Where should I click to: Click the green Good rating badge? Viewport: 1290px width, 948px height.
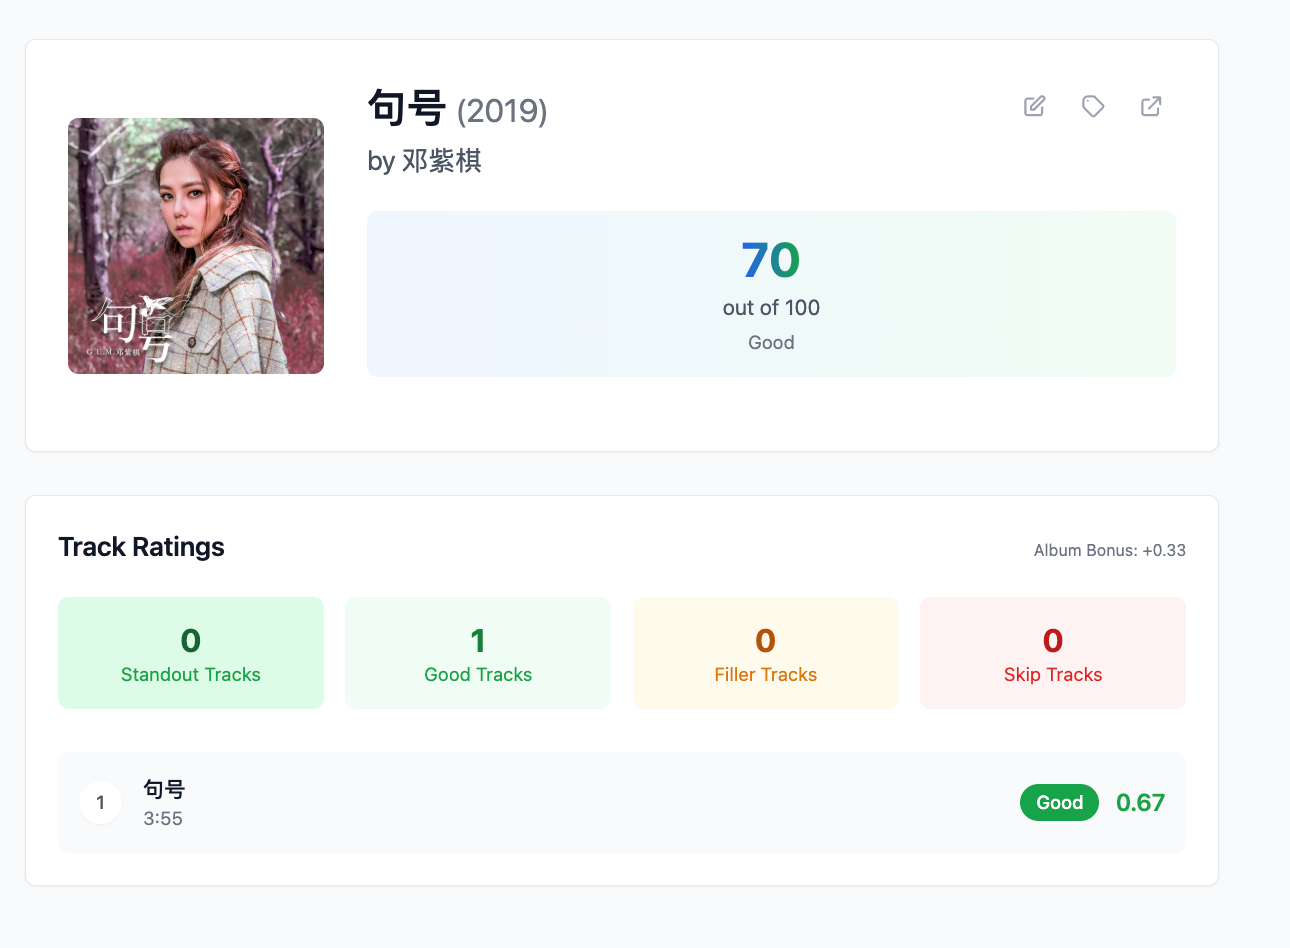[1059, 802]
